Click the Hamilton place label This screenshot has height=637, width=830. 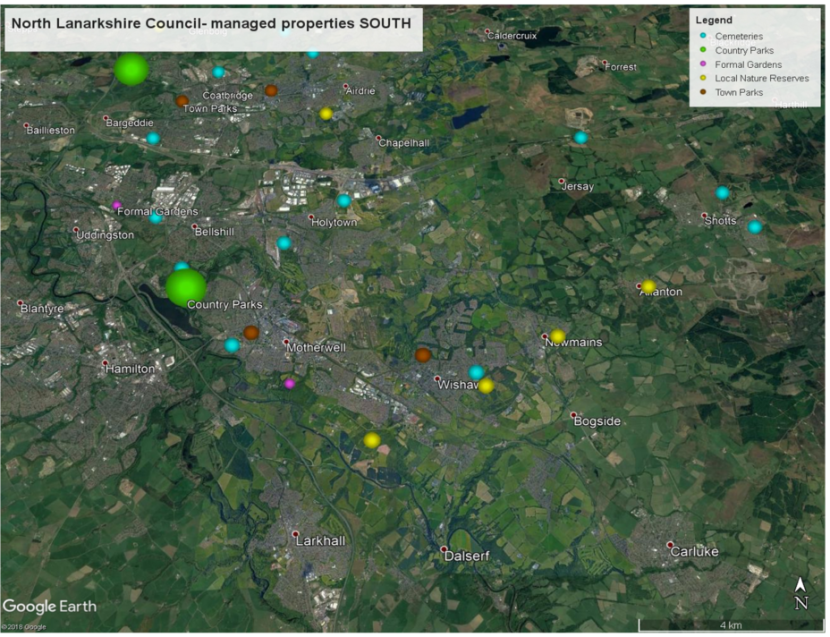(x=130, y=369)
